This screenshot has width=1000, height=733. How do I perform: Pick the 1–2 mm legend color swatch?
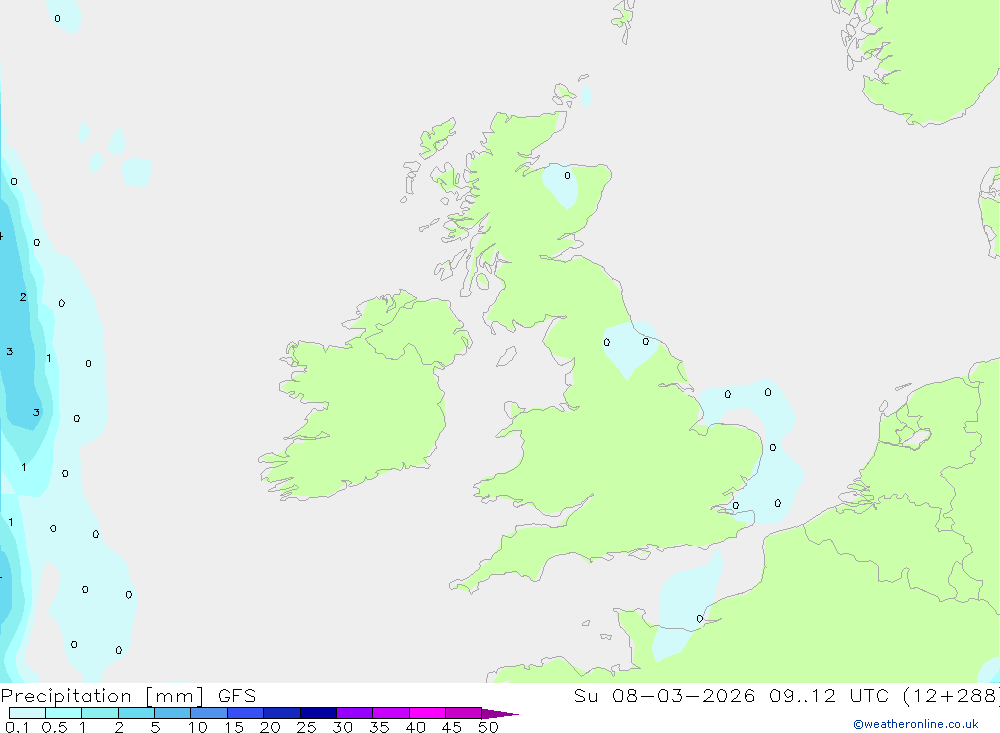click(99, 713)
